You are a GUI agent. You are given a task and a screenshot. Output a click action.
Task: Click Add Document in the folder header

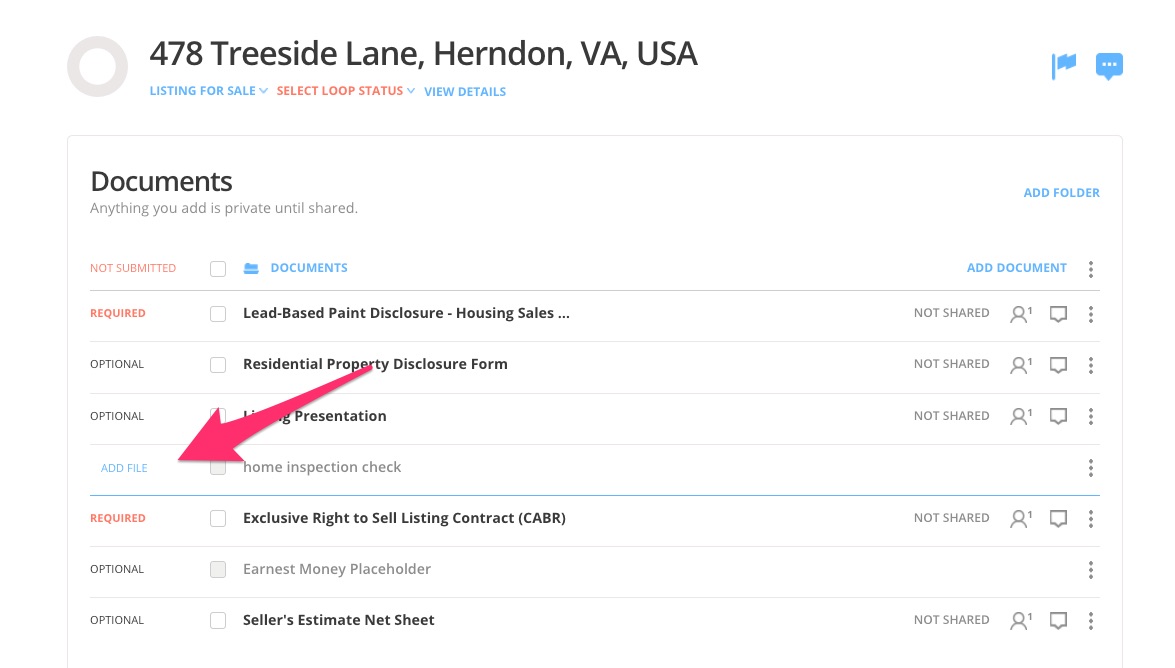coord(1016,268)
